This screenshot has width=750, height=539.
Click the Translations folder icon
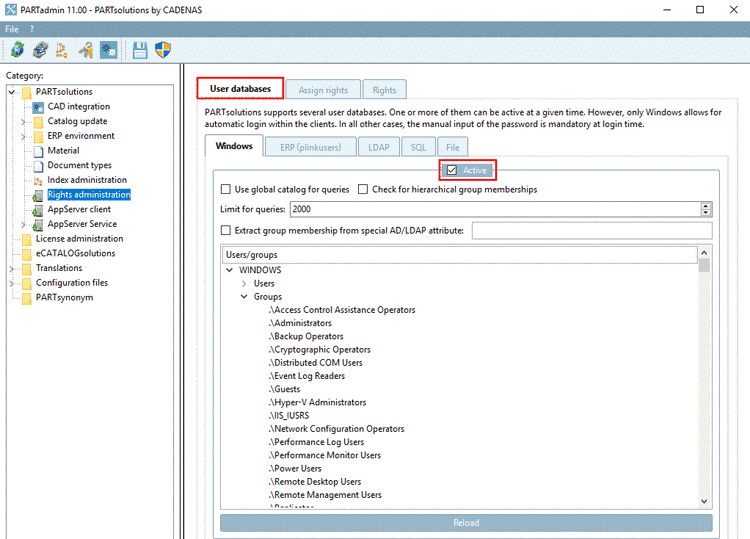point(27,268)
